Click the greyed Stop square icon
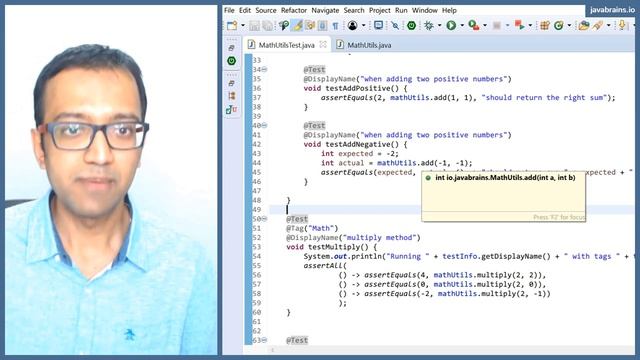640x360 pixels. [x=497, y=26]
